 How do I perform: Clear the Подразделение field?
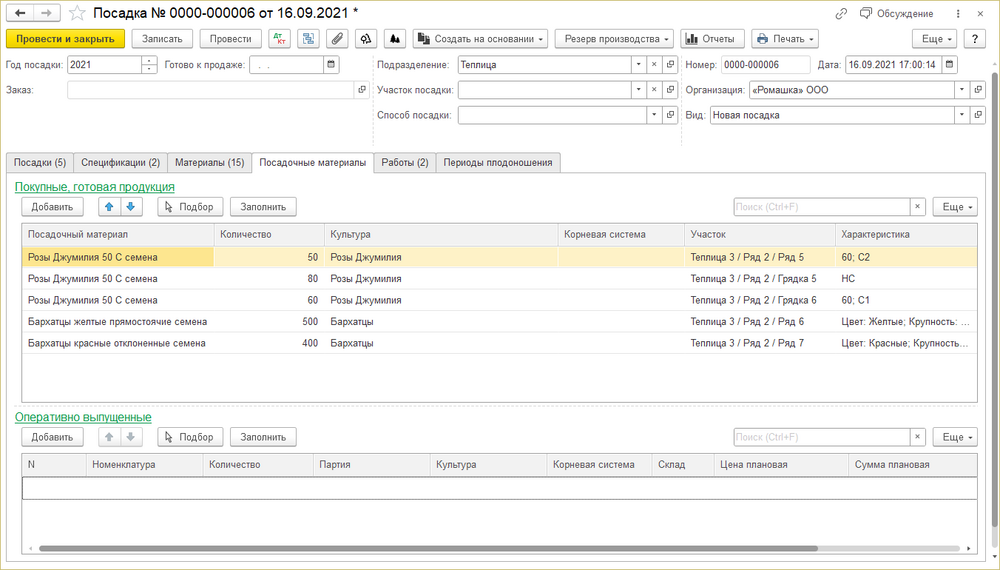(654, 64)
